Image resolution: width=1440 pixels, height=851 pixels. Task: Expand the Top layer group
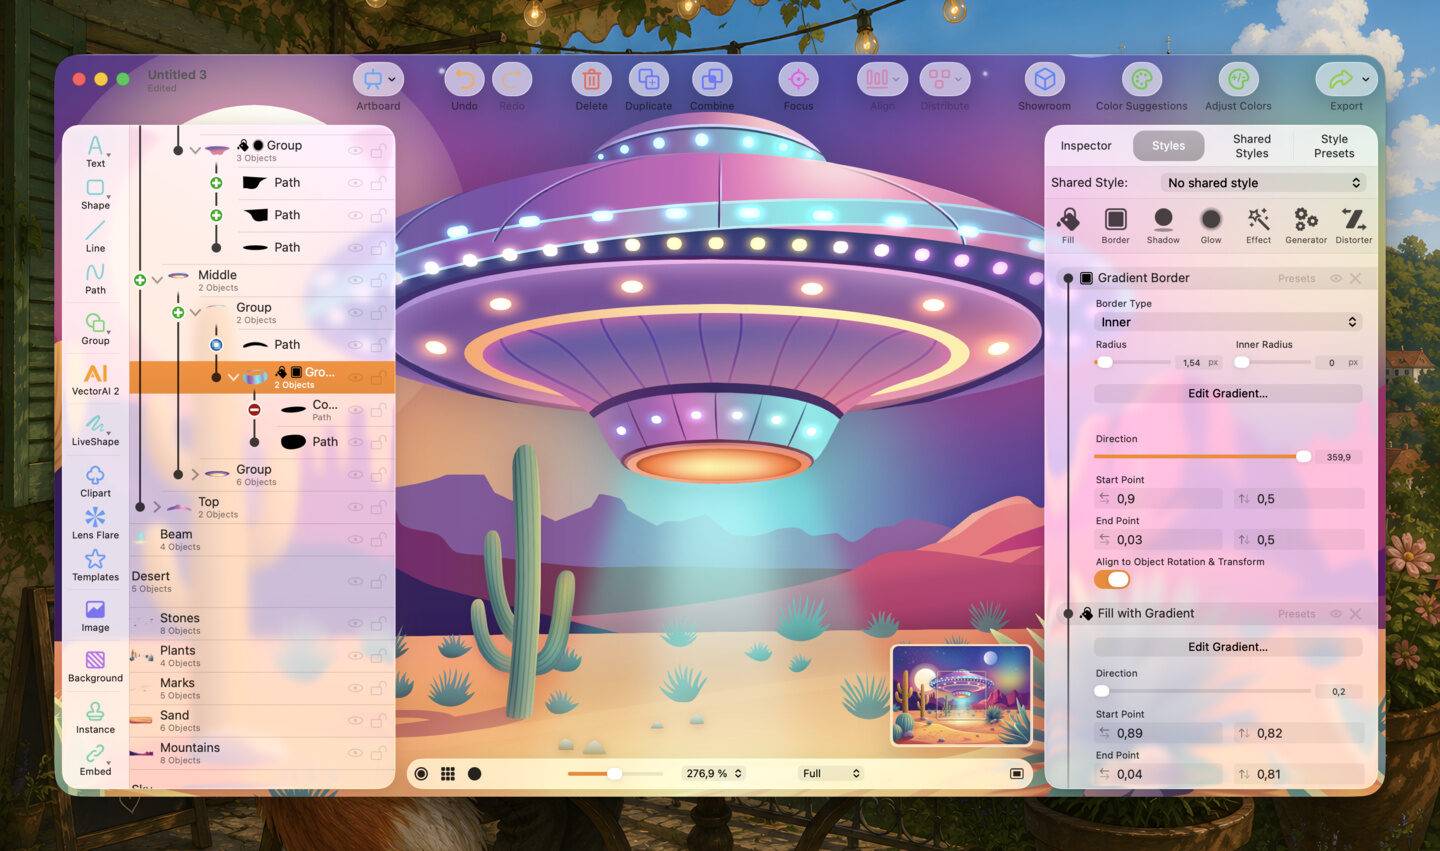pos(157,507)
